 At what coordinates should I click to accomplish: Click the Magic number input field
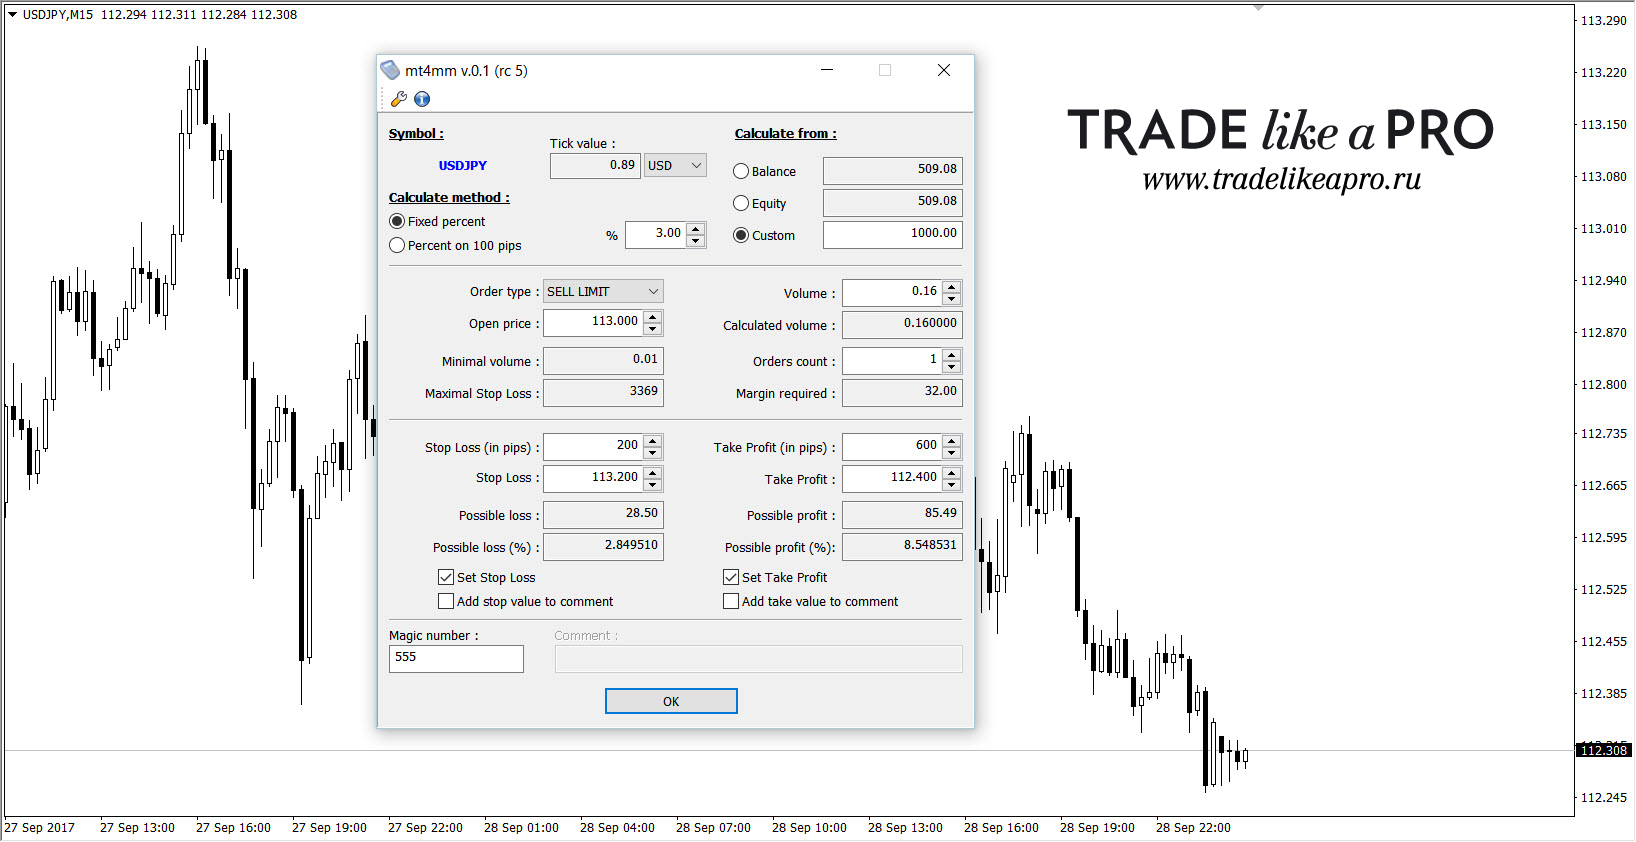[456, 659]
